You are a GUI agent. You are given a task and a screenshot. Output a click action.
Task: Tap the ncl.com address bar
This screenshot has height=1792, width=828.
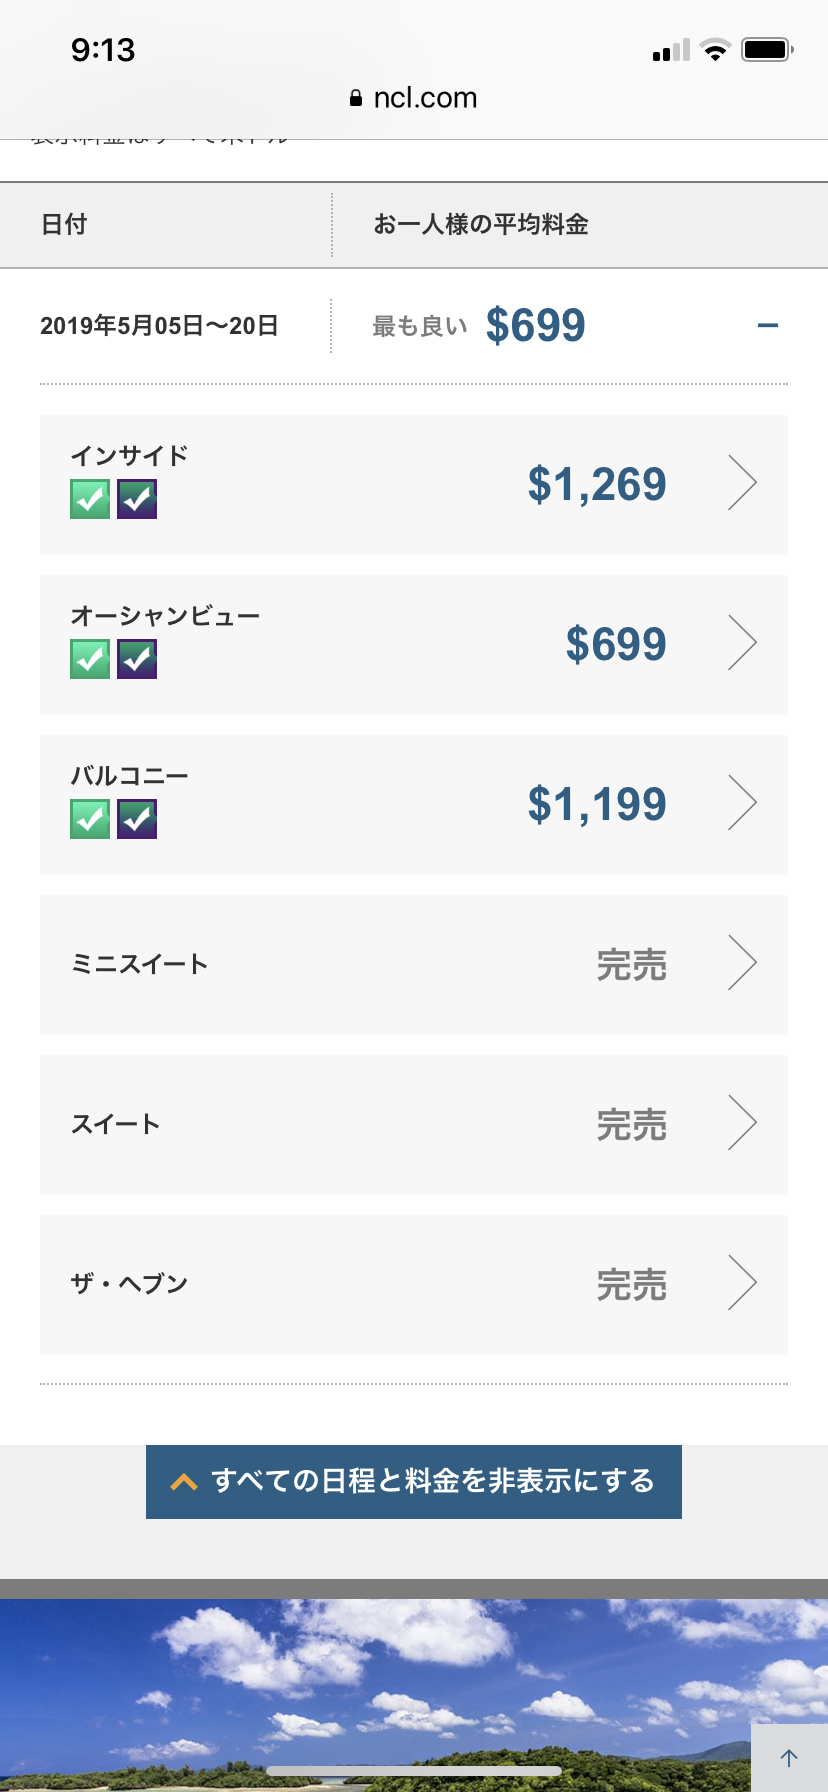coord(414,98)
